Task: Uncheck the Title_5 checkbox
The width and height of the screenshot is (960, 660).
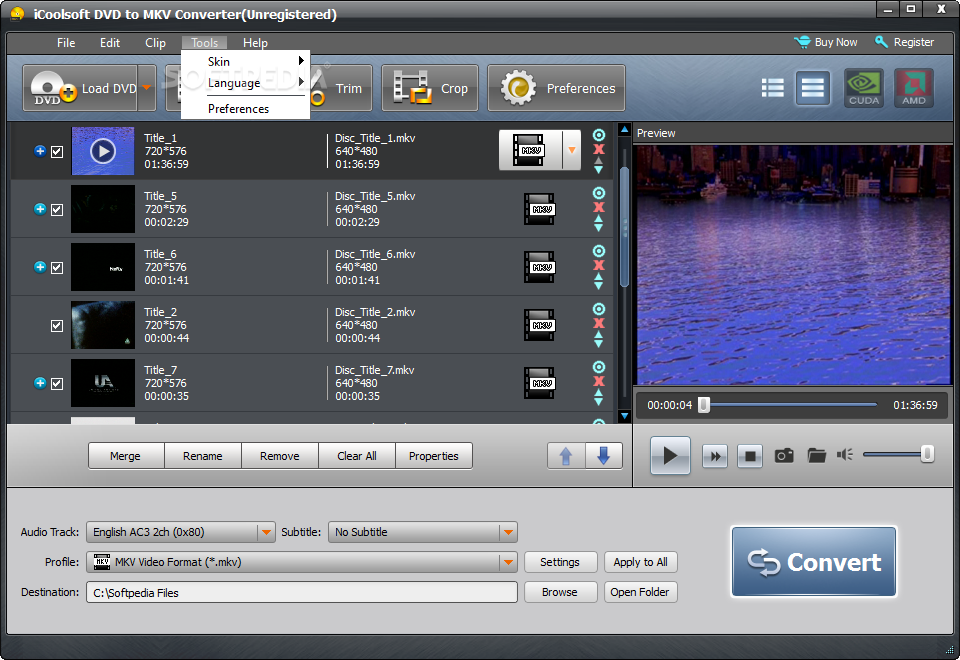Action: [57, 210]
